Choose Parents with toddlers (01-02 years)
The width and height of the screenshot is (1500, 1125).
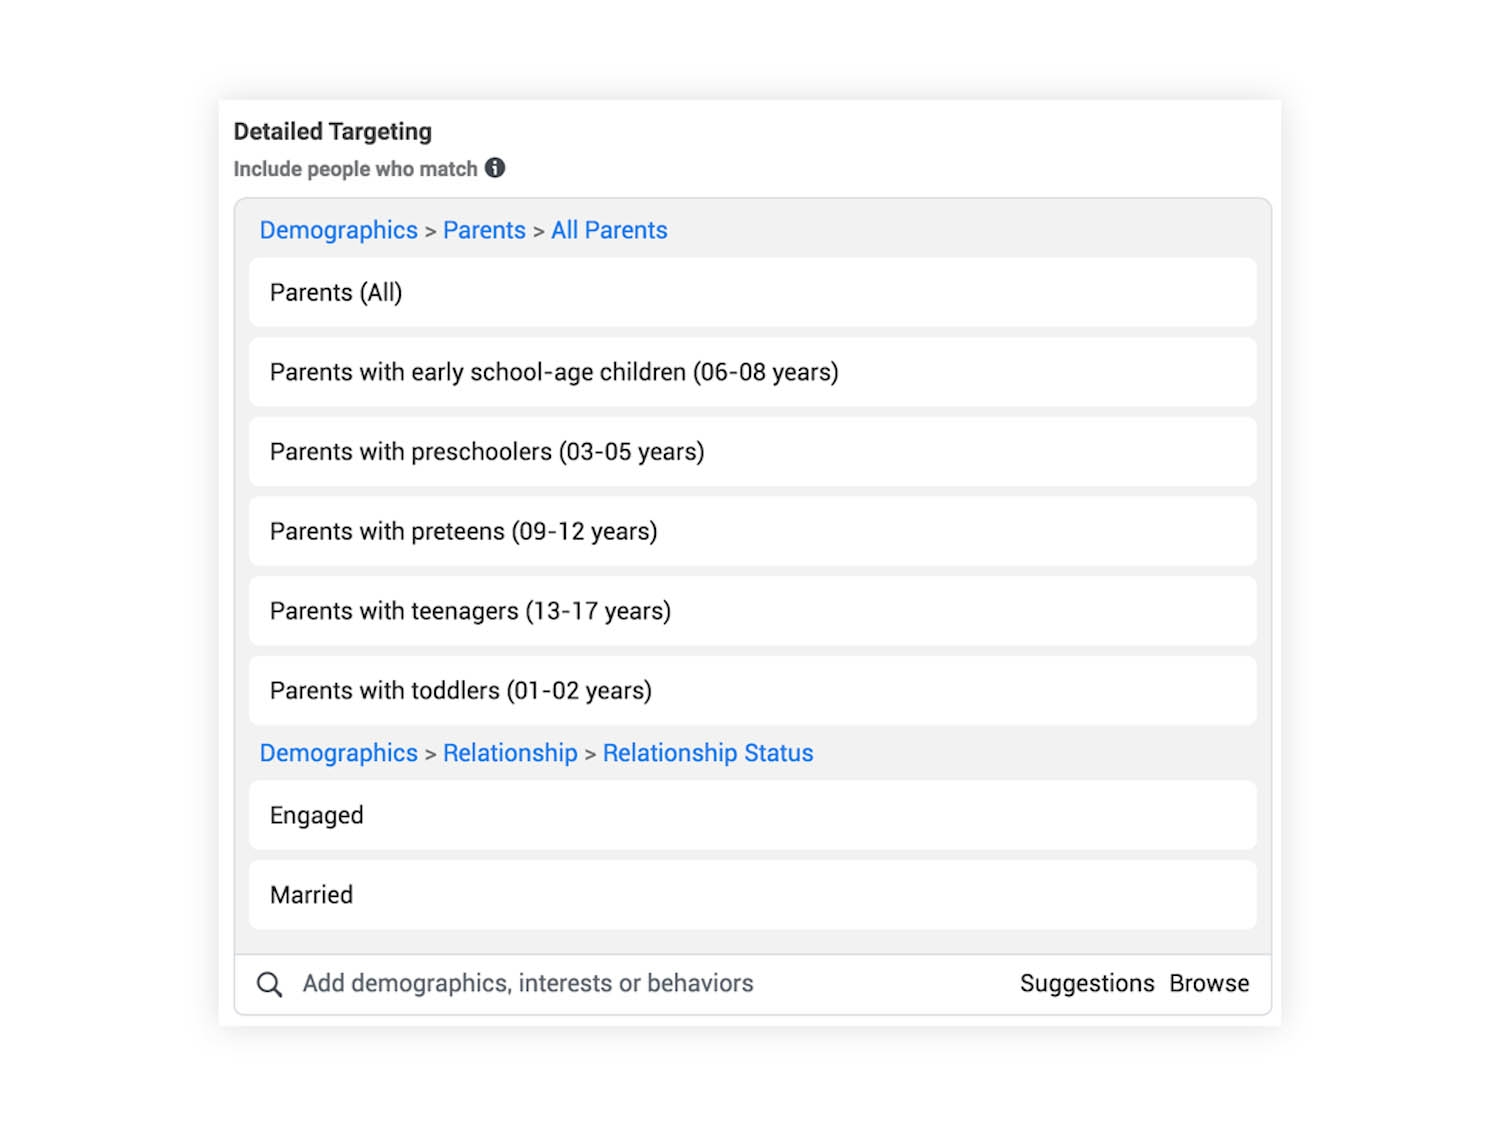point(752,691)
